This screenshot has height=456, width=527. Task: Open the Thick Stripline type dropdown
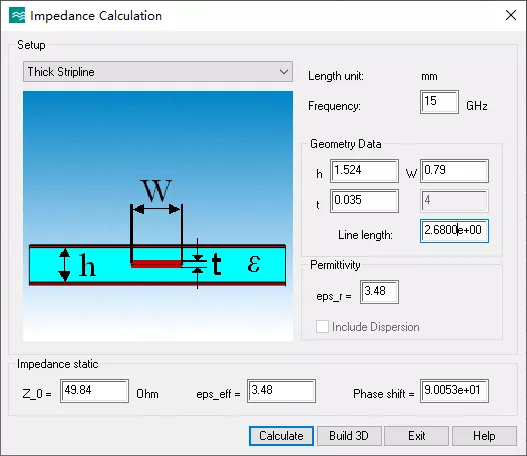tap(158, 72)
